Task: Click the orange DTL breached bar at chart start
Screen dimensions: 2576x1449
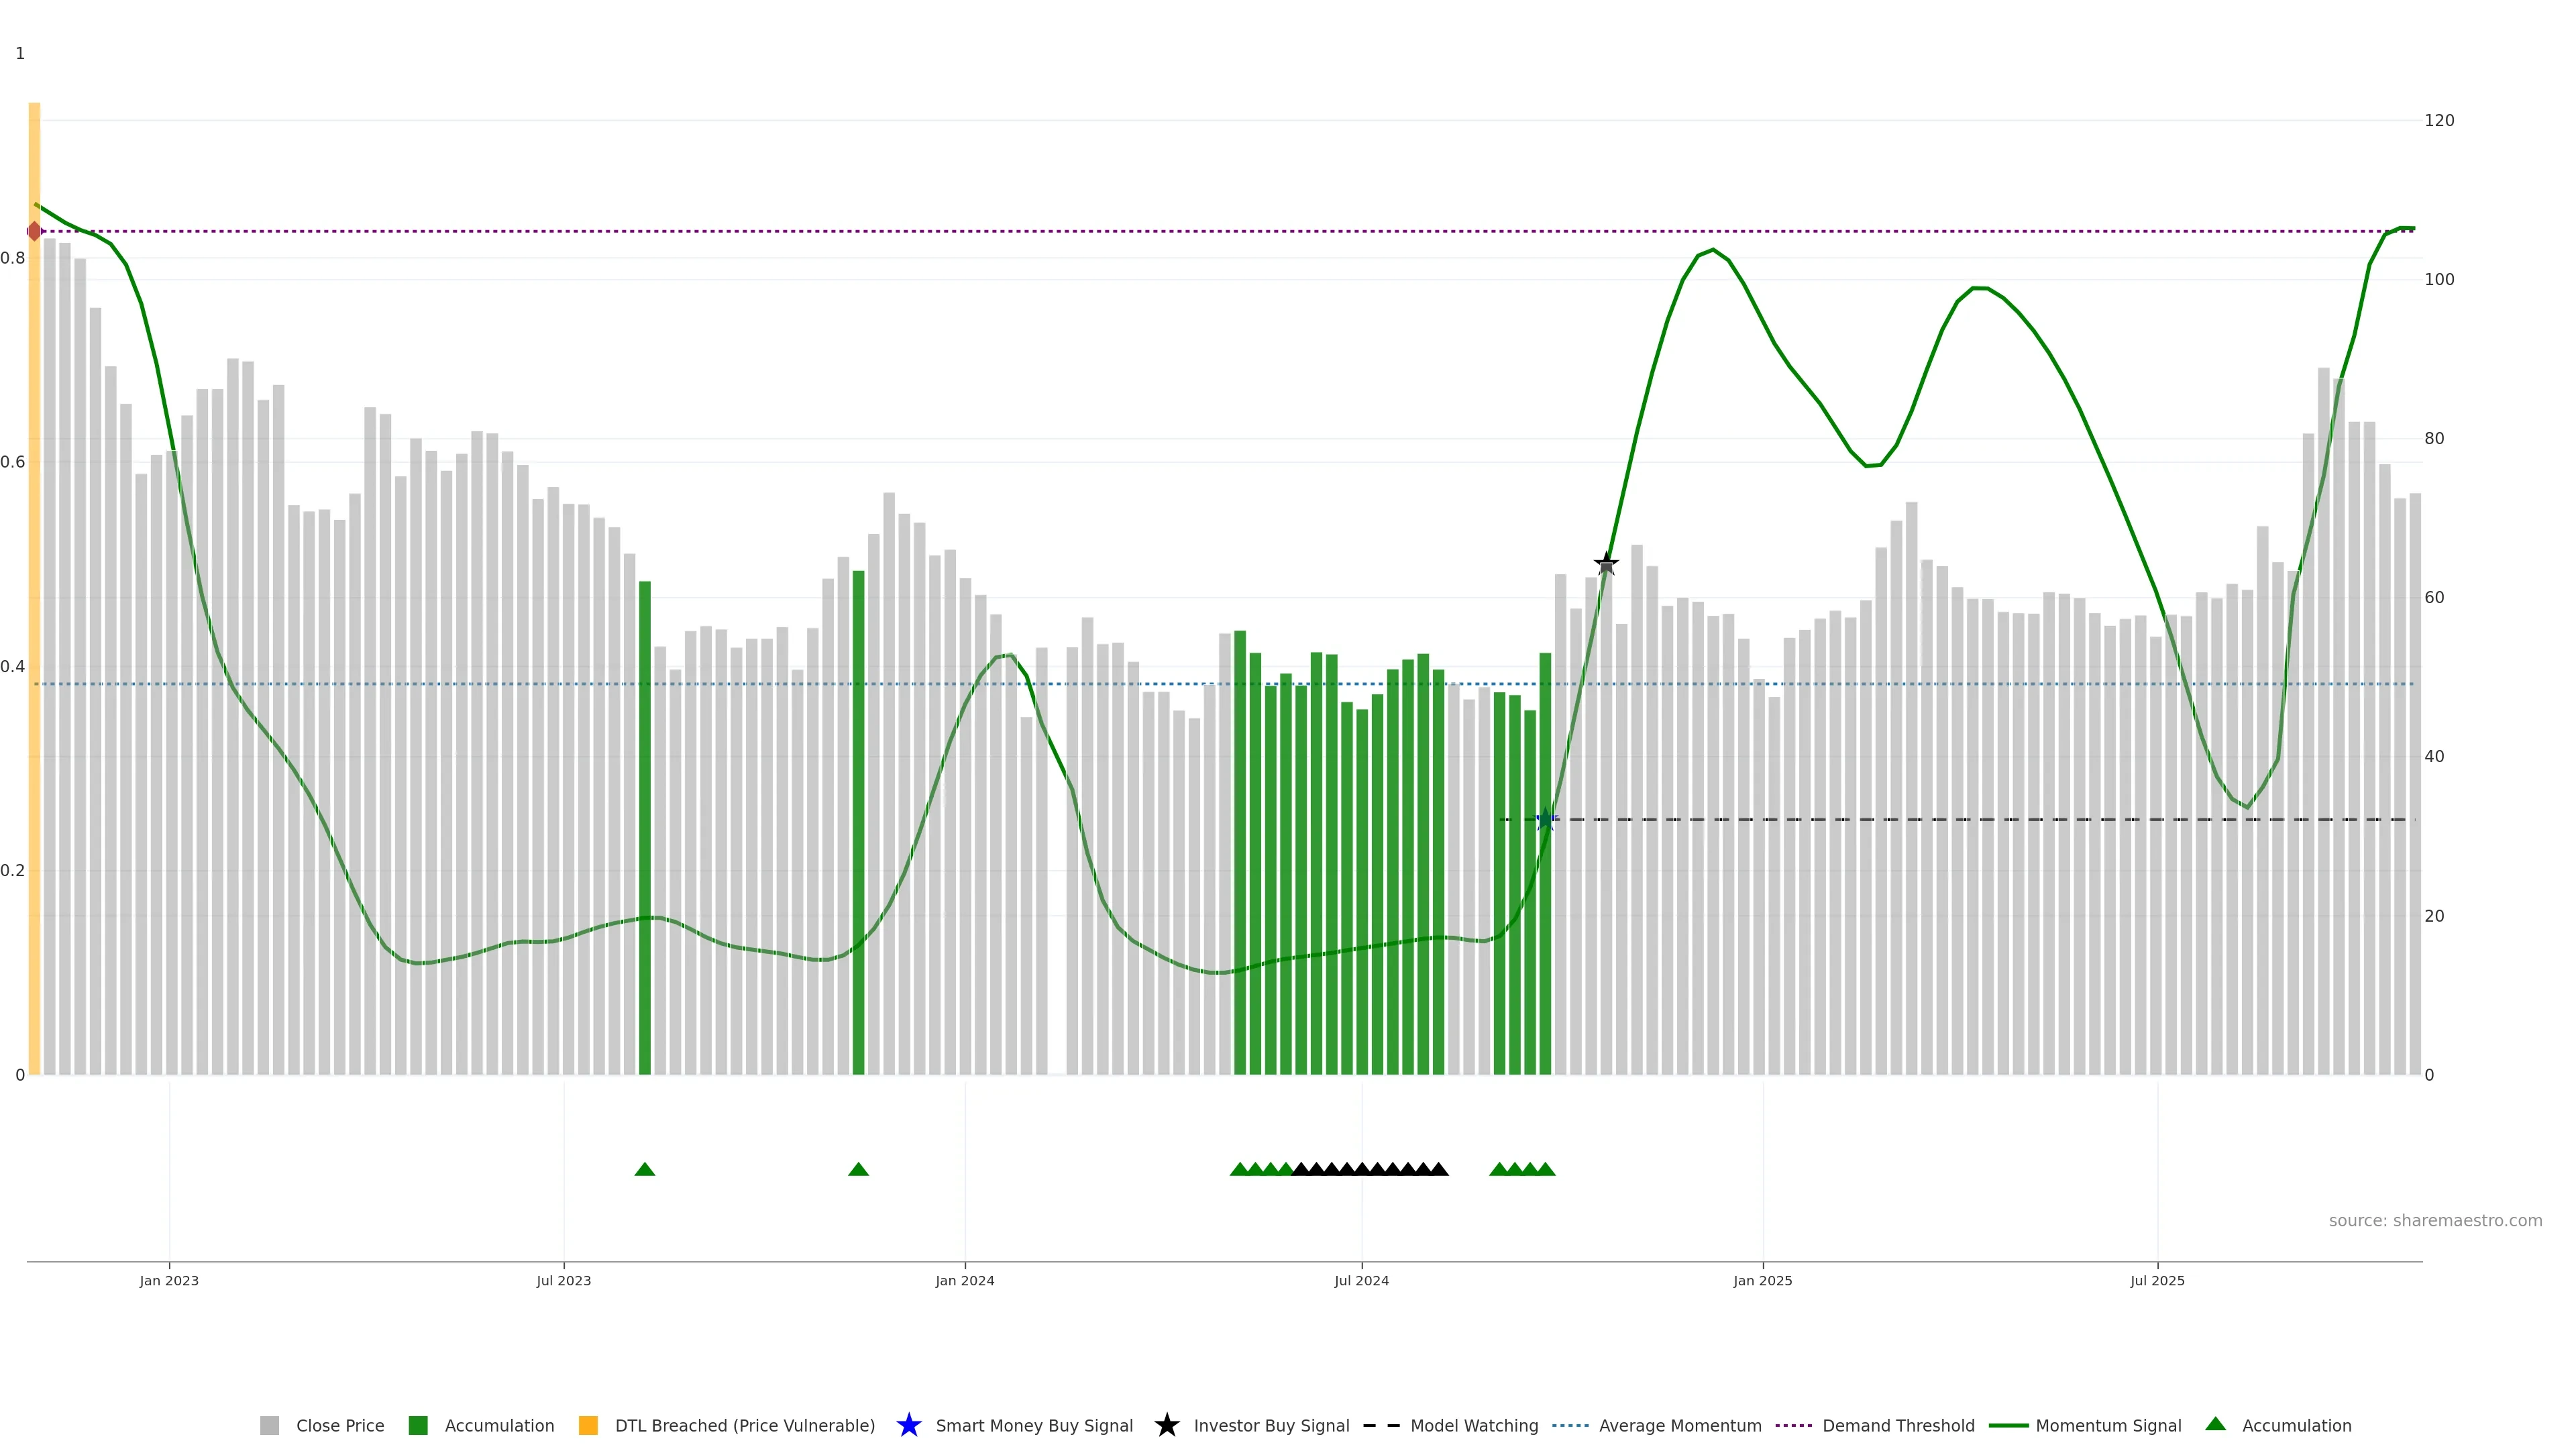Action: pyautogui.click(x=34, y=600)
